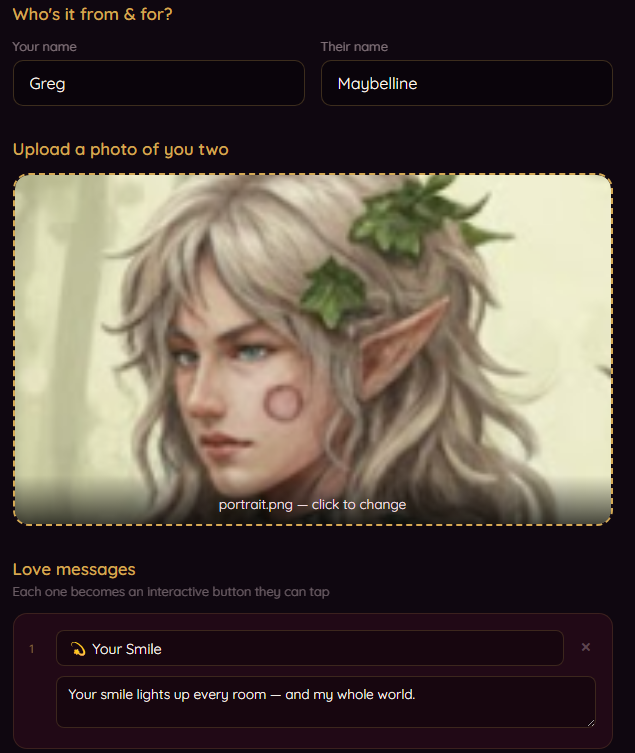Click the pink circle mark on the portrait's cheek
The image size is (635, 753).
click(x=283, y=403)
